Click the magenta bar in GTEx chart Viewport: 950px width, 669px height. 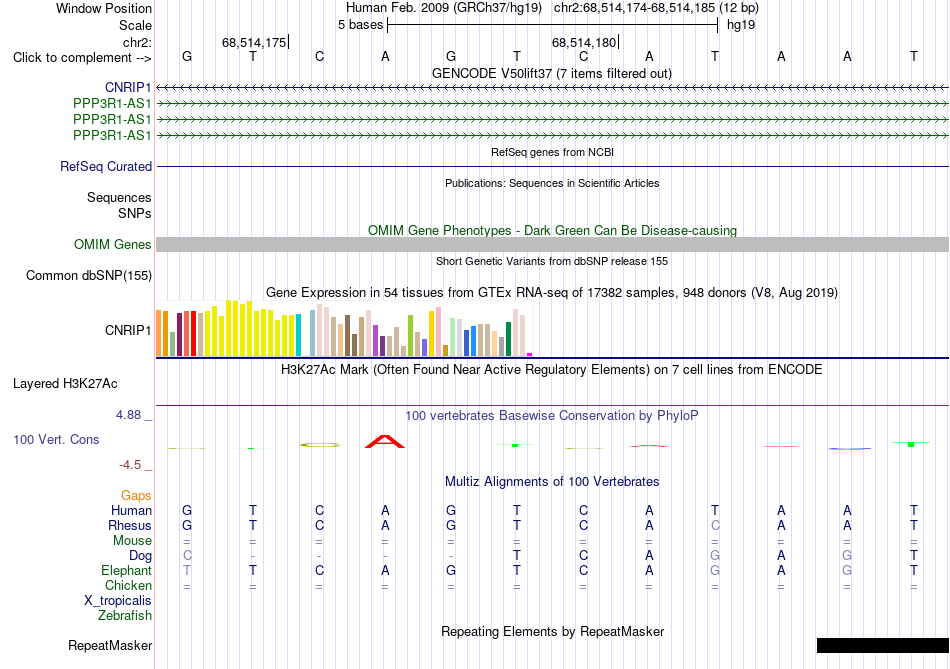pyautogui.click(x=530, y=354)
